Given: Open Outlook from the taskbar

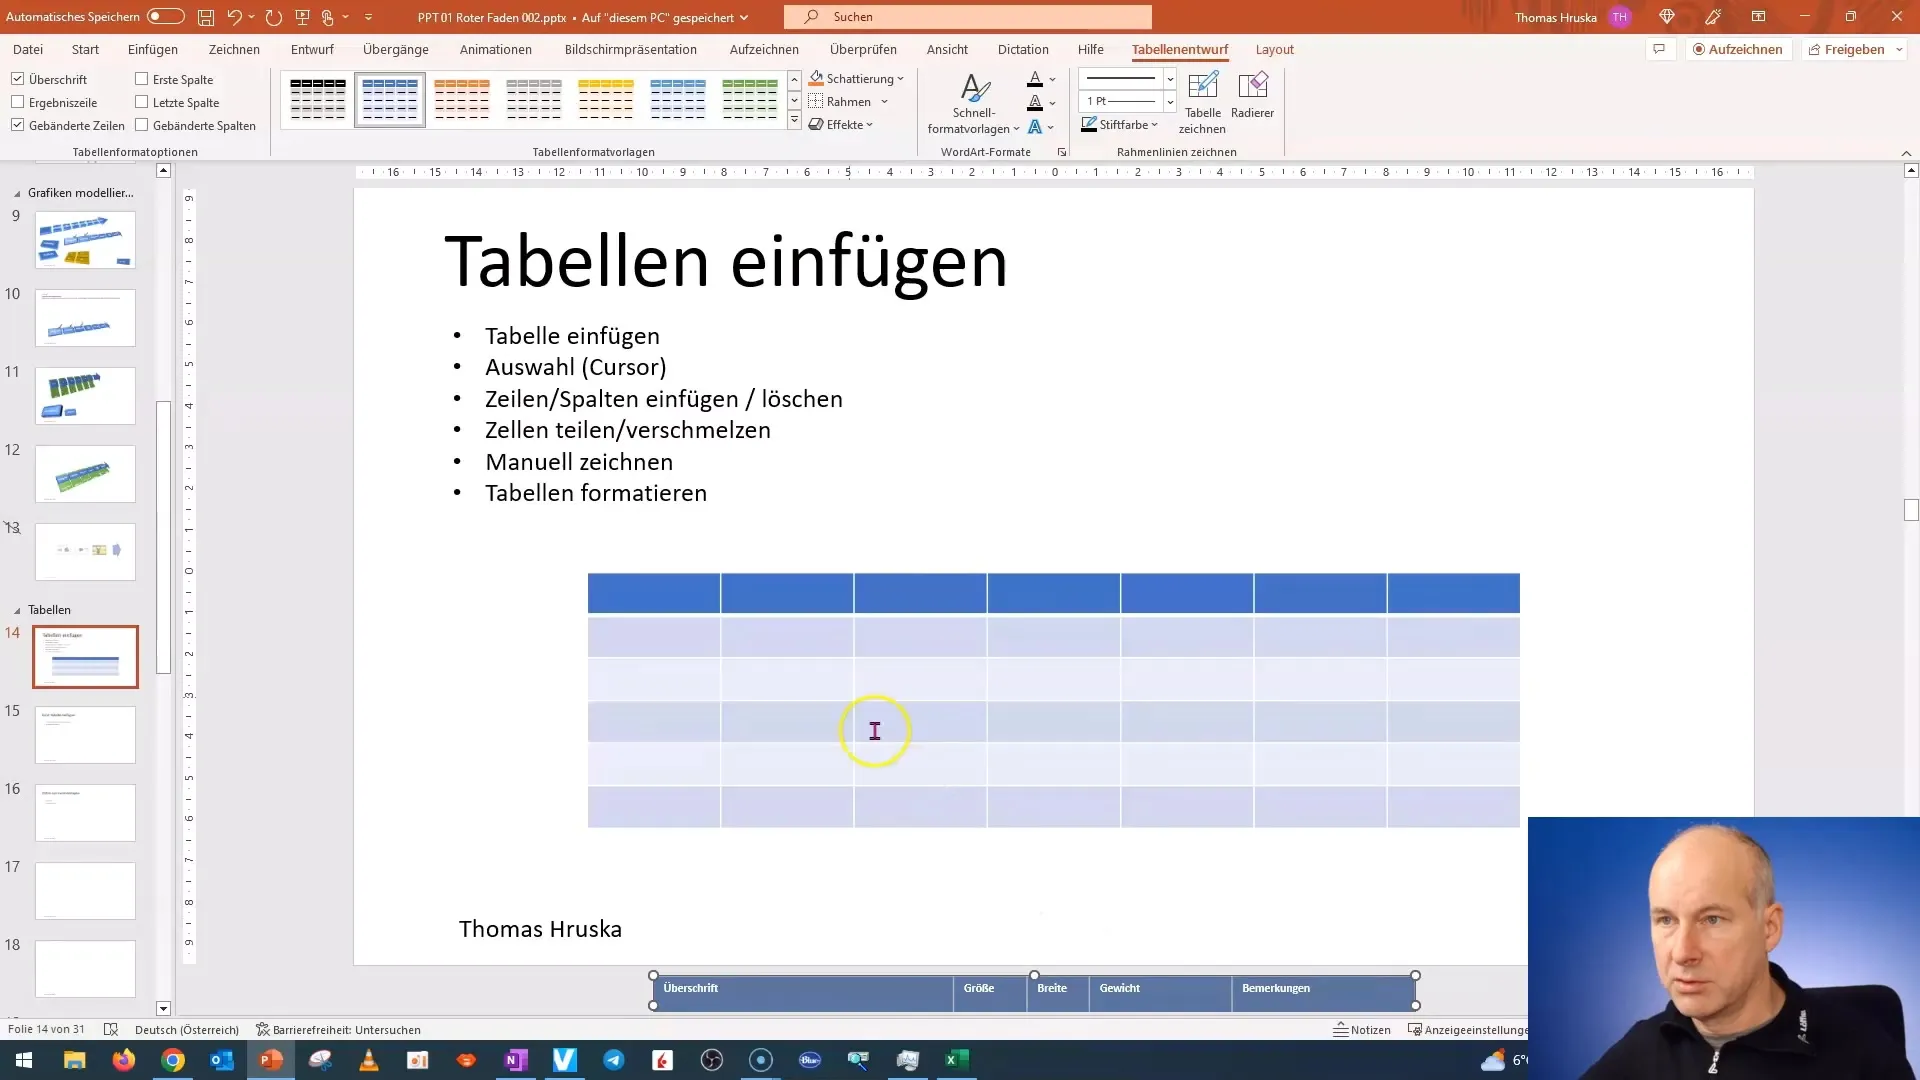Looking at the screenshot, I should coord(222,1060).
